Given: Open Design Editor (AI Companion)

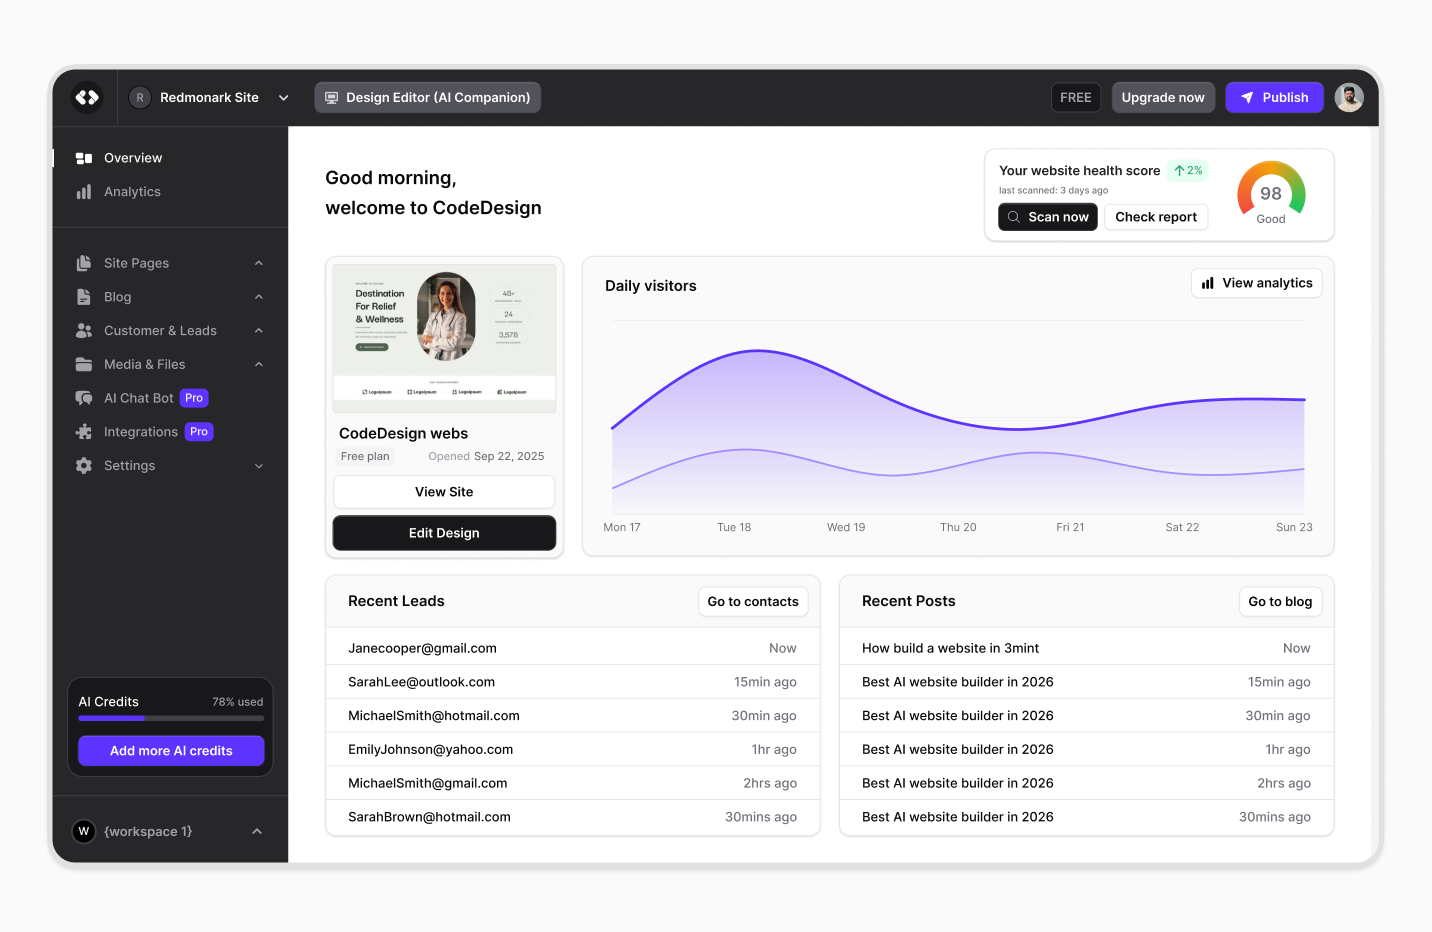Looking at the screenshot, I should pos(428,97).
